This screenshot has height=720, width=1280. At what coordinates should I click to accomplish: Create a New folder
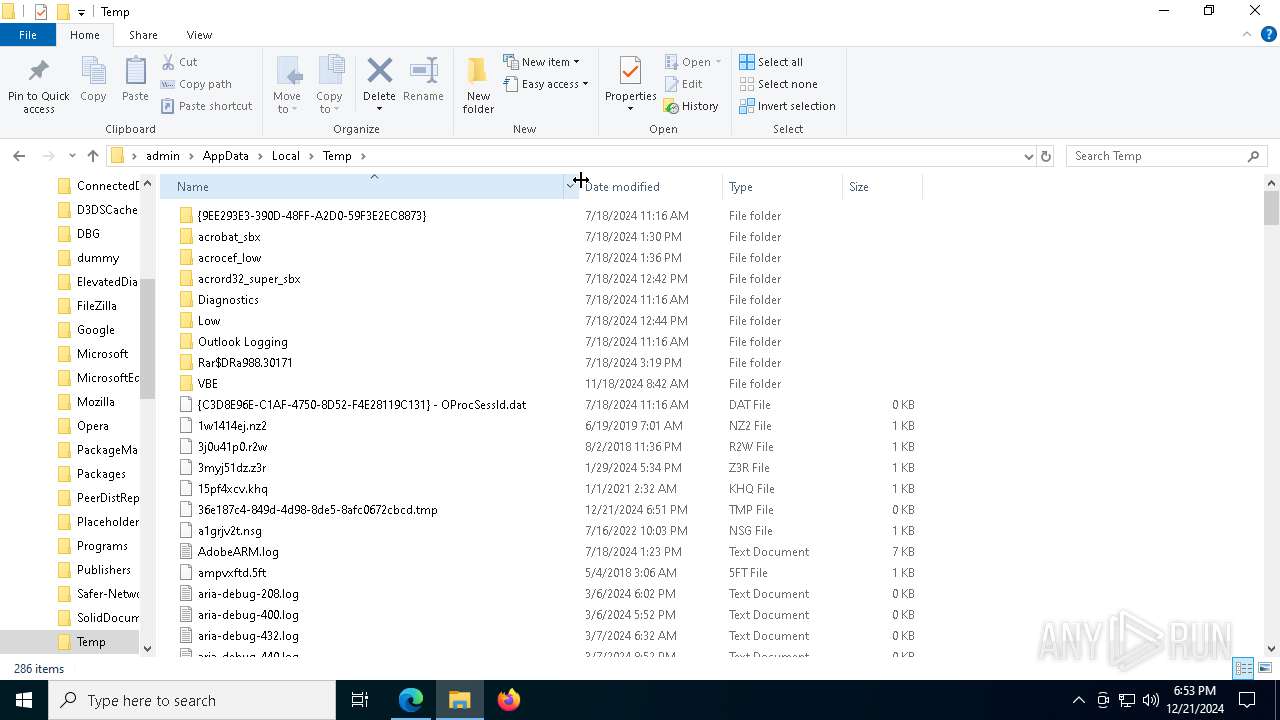coord(478,84)
